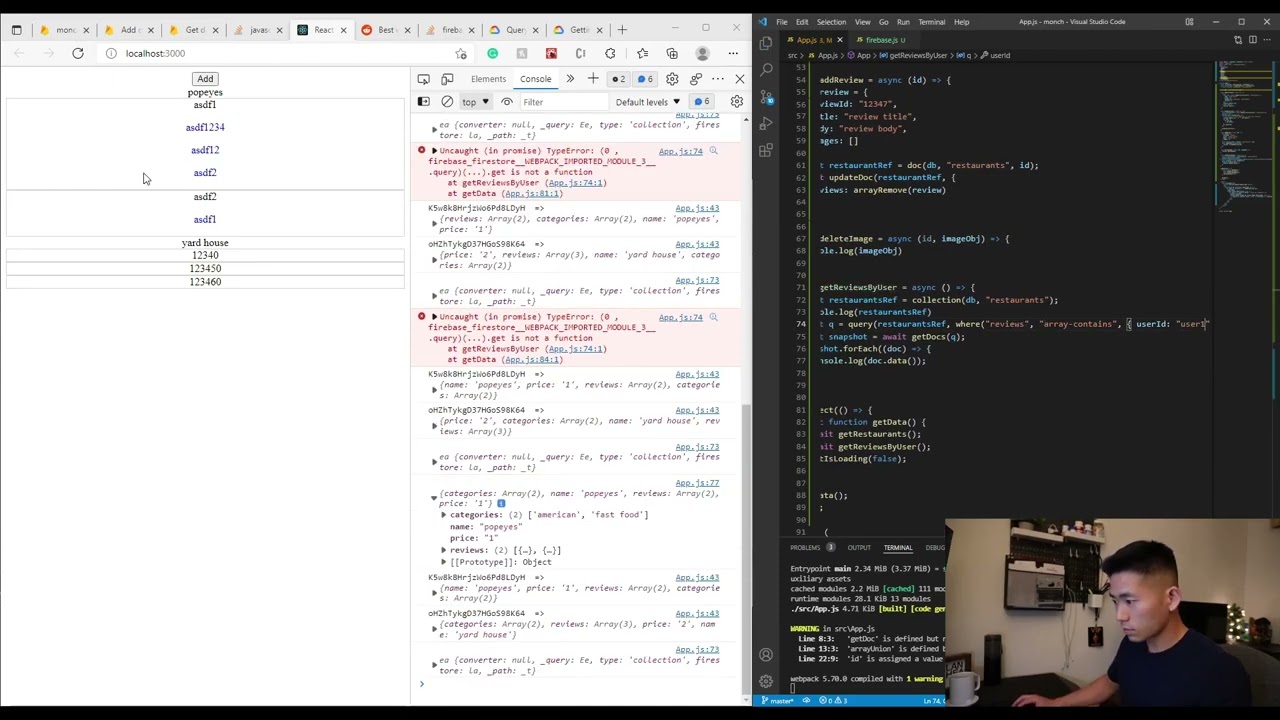Image resolution: width=1280 pixels, height=720 pixels.
Task: Open the browser profile avatar
Action: click(x=703, y=53)
